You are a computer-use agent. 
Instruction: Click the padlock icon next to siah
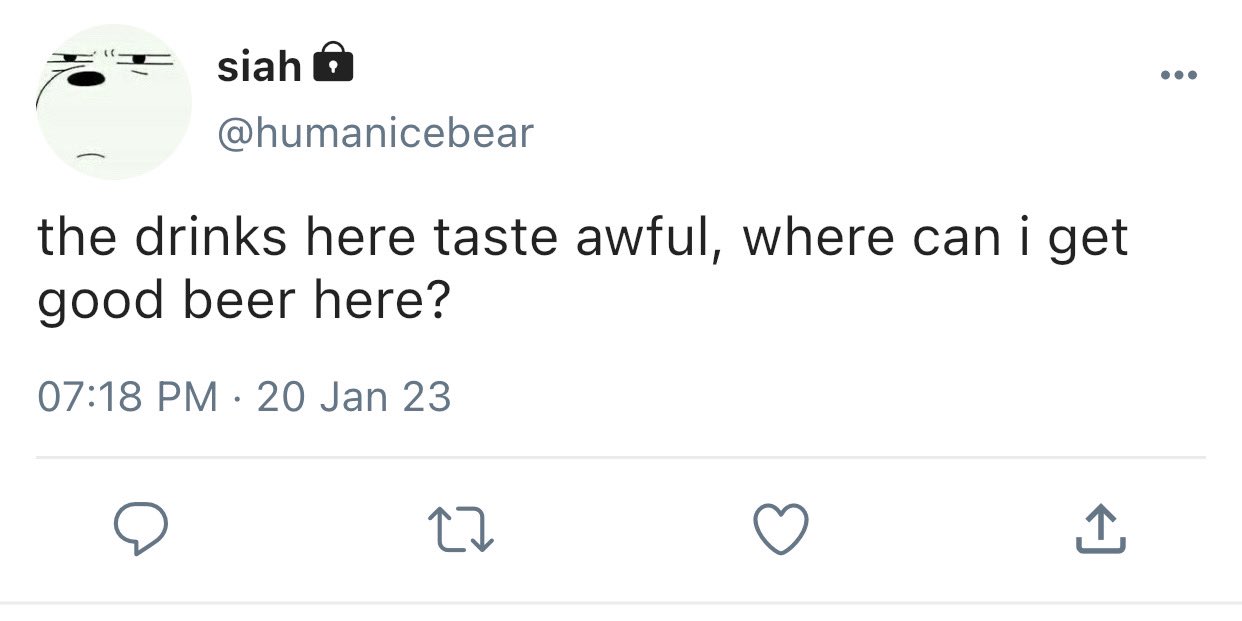point(334,64)
